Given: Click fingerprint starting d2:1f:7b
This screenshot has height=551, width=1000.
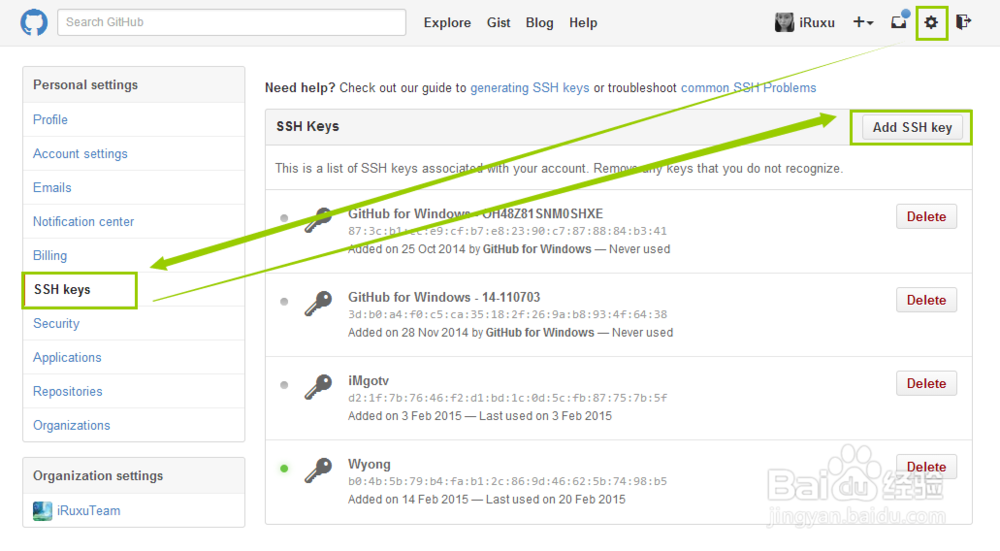Looking at the screenshot, I should (x=508, y=398).
